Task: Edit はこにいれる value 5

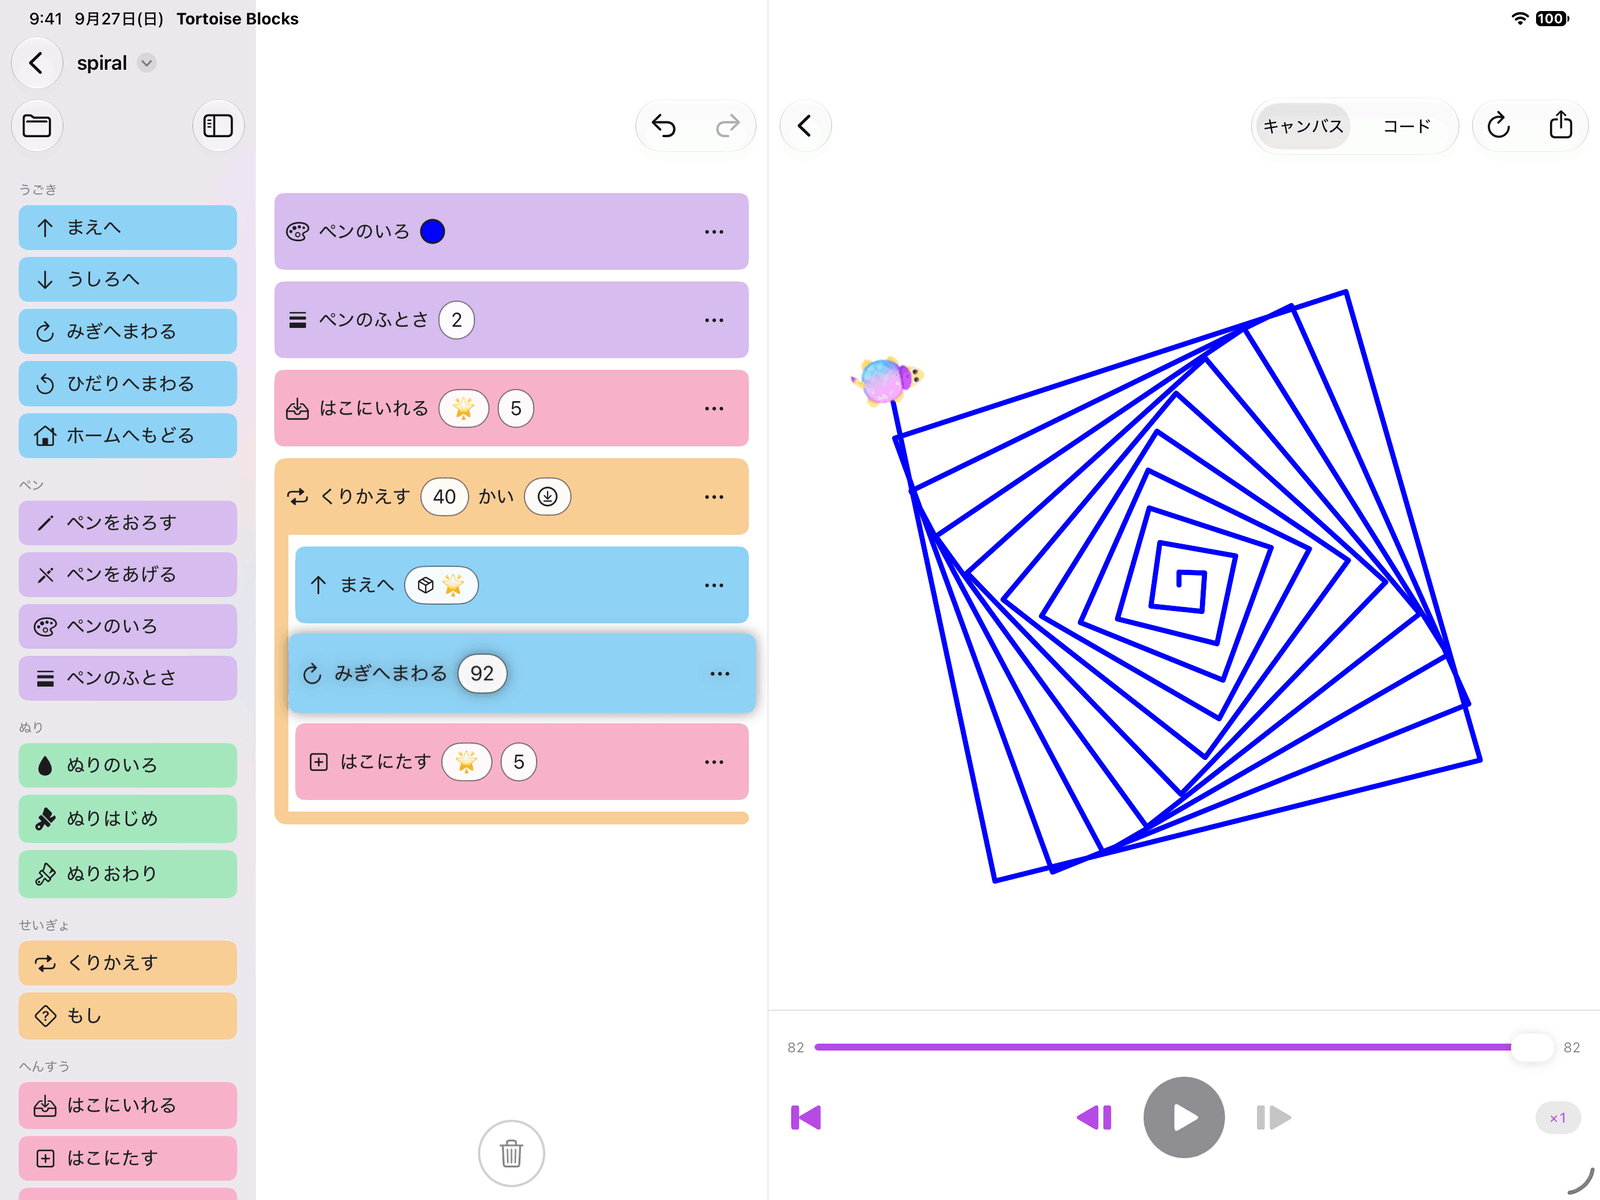Action: click(x=516, y=409)
